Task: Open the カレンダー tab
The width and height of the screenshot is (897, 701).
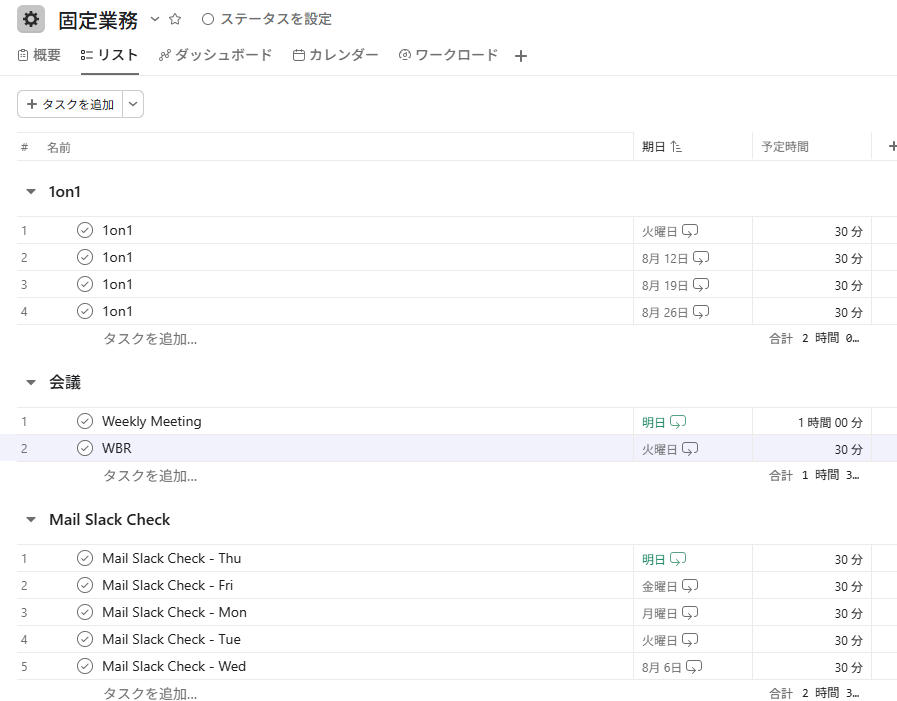Action: click(x=336, y=55)
